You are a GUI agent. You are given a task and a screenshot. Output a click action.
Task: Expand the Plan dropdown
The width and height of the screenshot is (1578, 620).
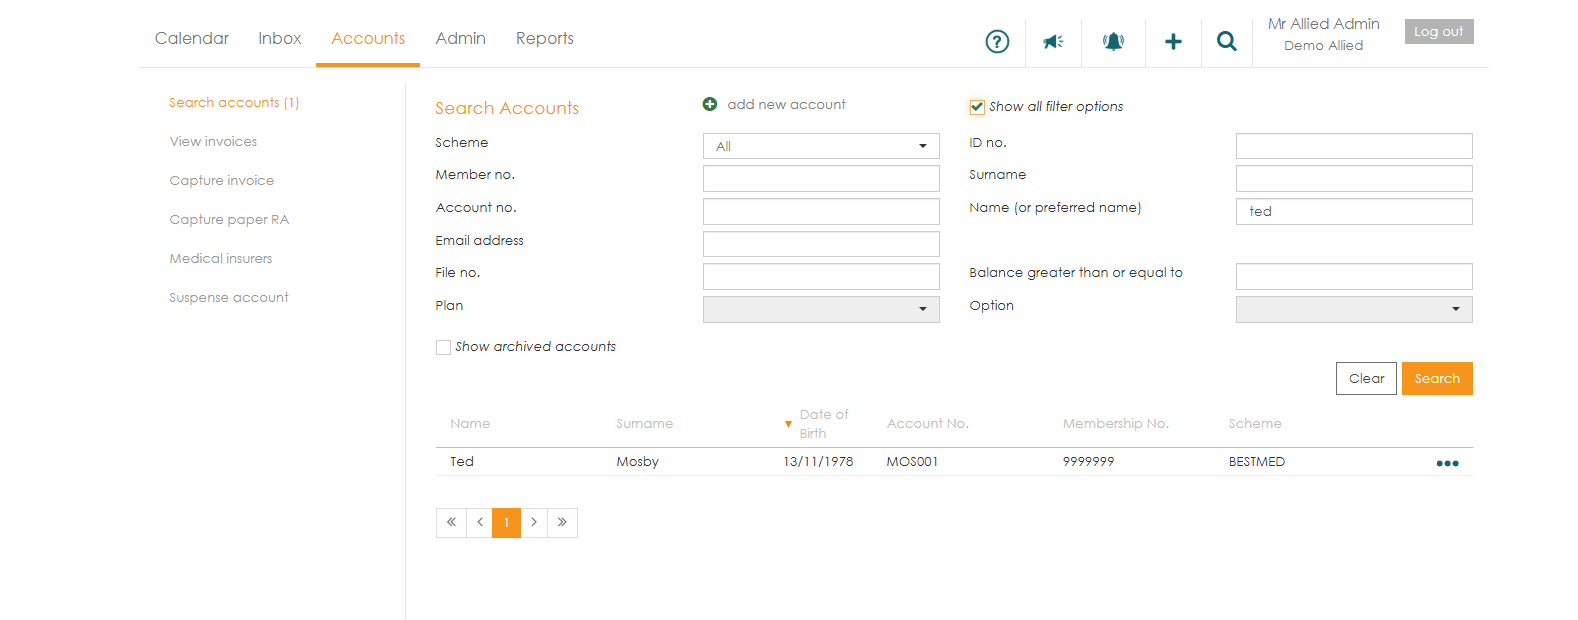821,309
